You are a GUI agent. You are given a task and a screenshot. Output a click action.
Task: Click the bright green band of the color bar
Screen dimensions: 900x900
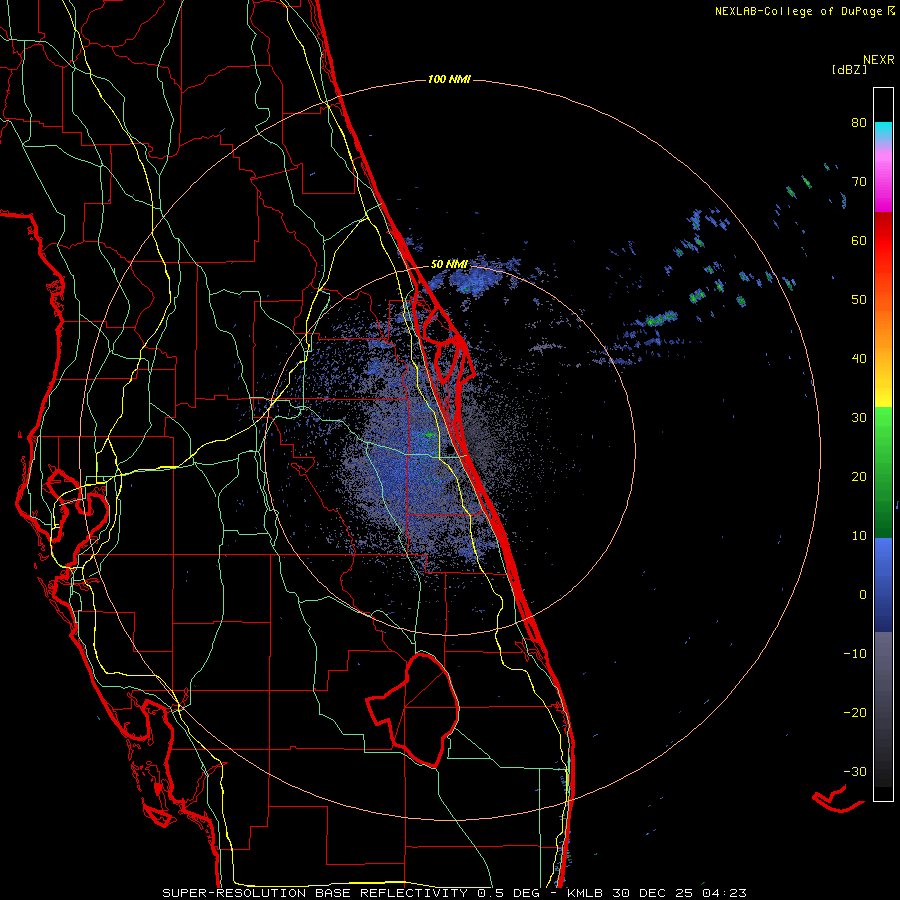[x=883, y=428]
